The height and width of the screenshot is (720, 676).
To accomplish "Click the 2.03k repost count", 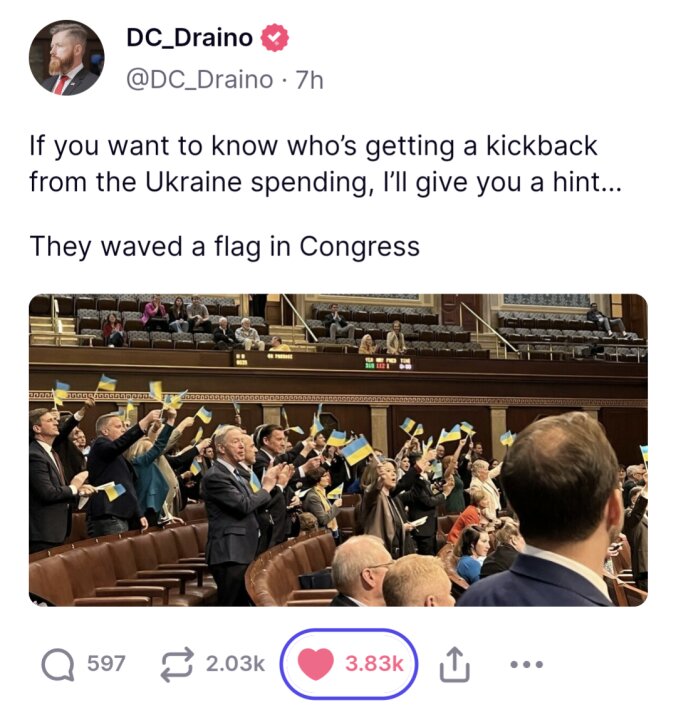I will (236, 664).
